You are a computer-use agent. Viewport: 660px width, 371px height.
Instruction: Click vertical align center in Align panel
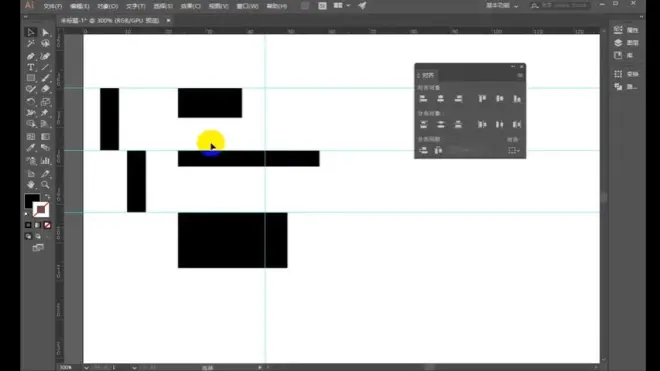pyautogui.click(x=500, y=99)
